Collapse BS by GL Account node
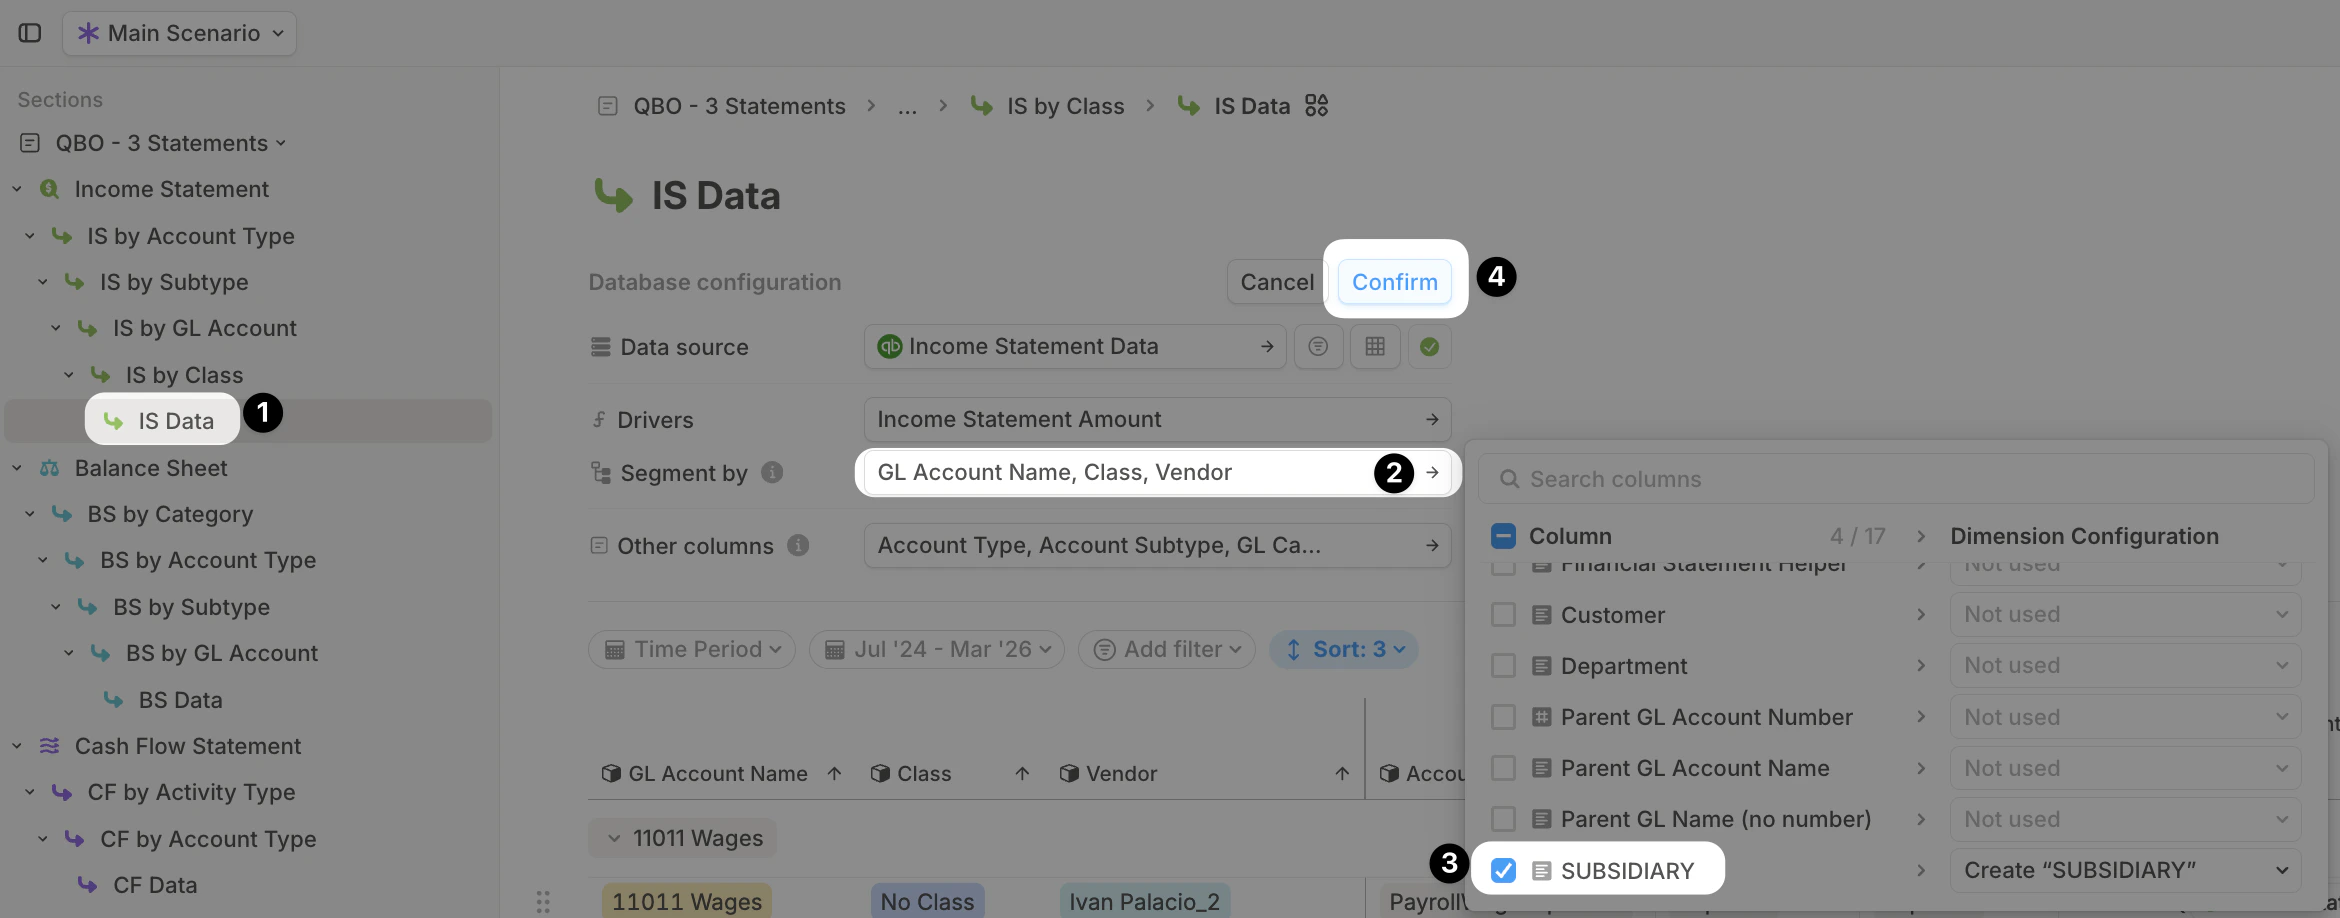2340x918 pixels. point(69,653)
